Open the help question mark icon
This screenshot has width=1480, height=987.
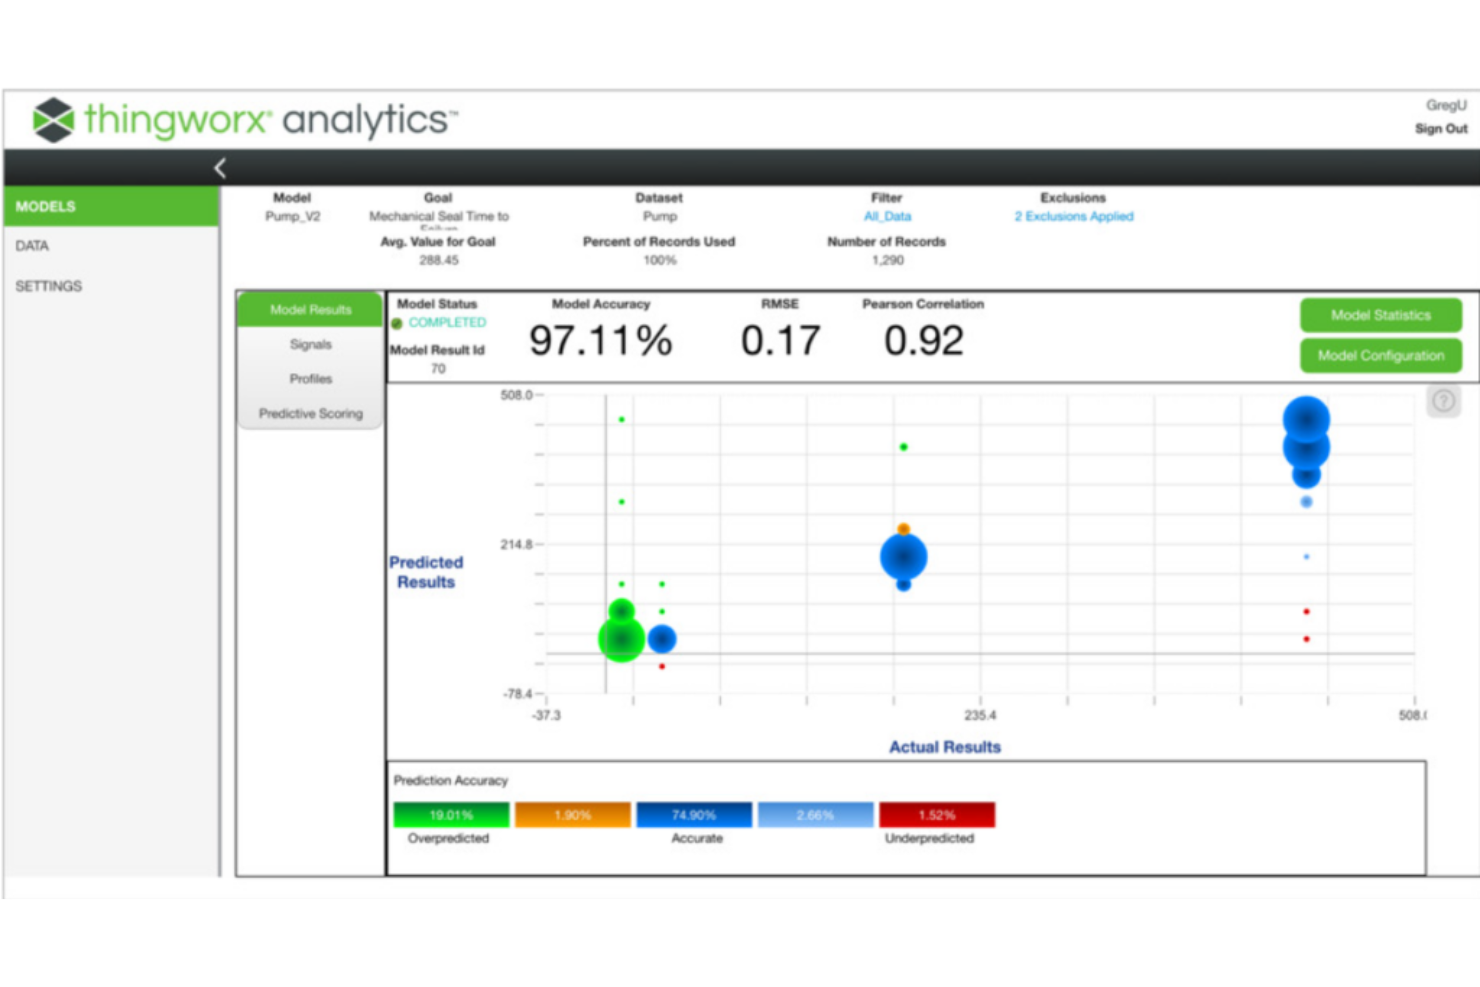point(1443,401)
